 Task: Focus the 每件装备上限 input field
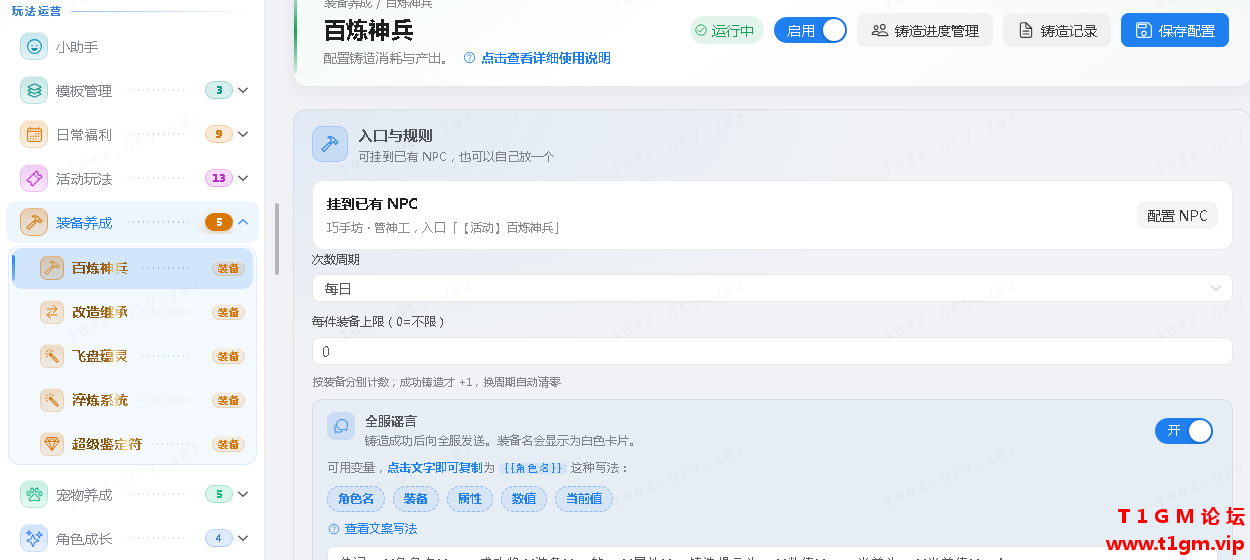tap(772, 351)
